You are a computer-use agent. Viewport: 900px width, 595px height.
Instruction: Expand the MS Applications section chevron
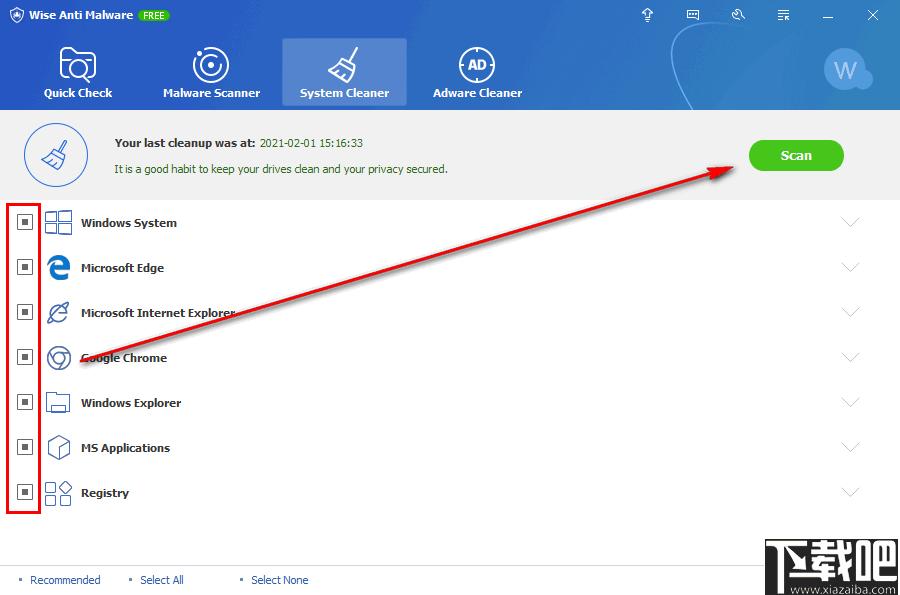pos(850,447)
